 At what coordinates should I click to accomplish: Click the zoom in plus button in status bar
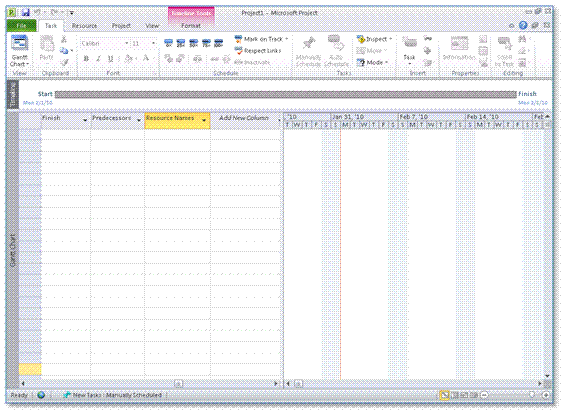[546, 395]
